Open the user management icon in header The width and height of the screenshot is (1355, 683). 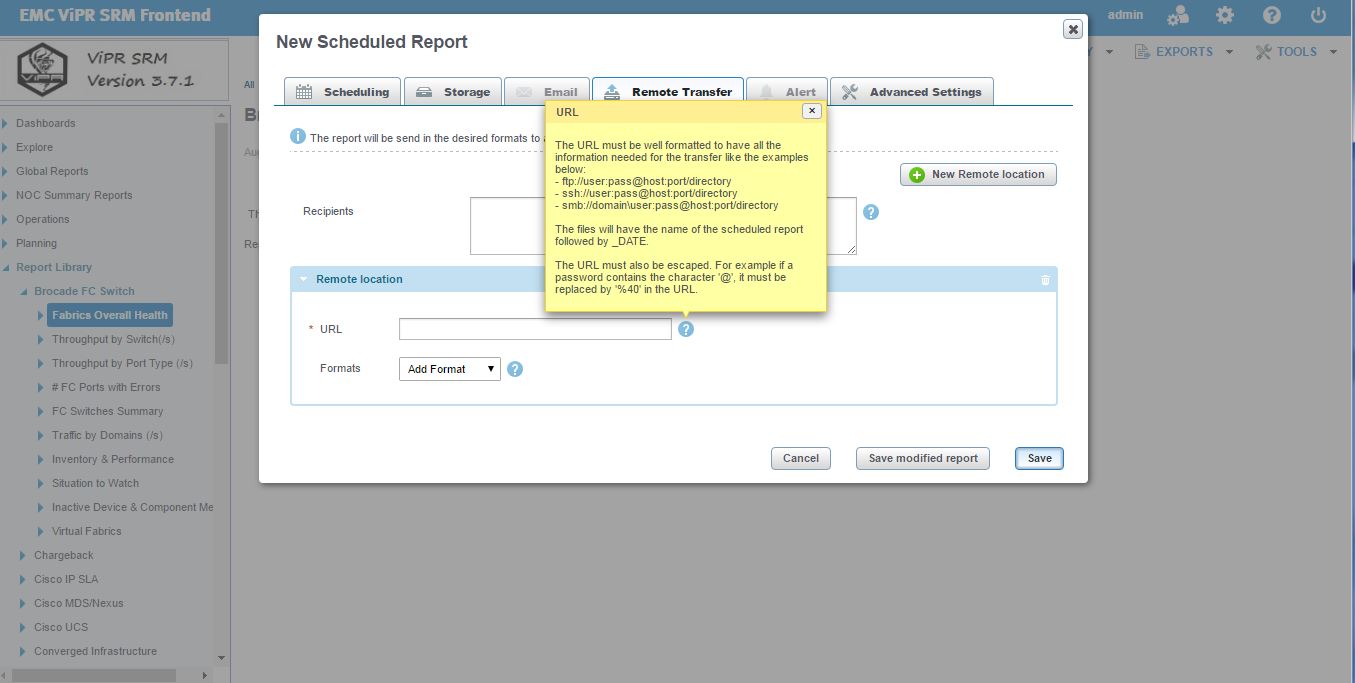1179,16
